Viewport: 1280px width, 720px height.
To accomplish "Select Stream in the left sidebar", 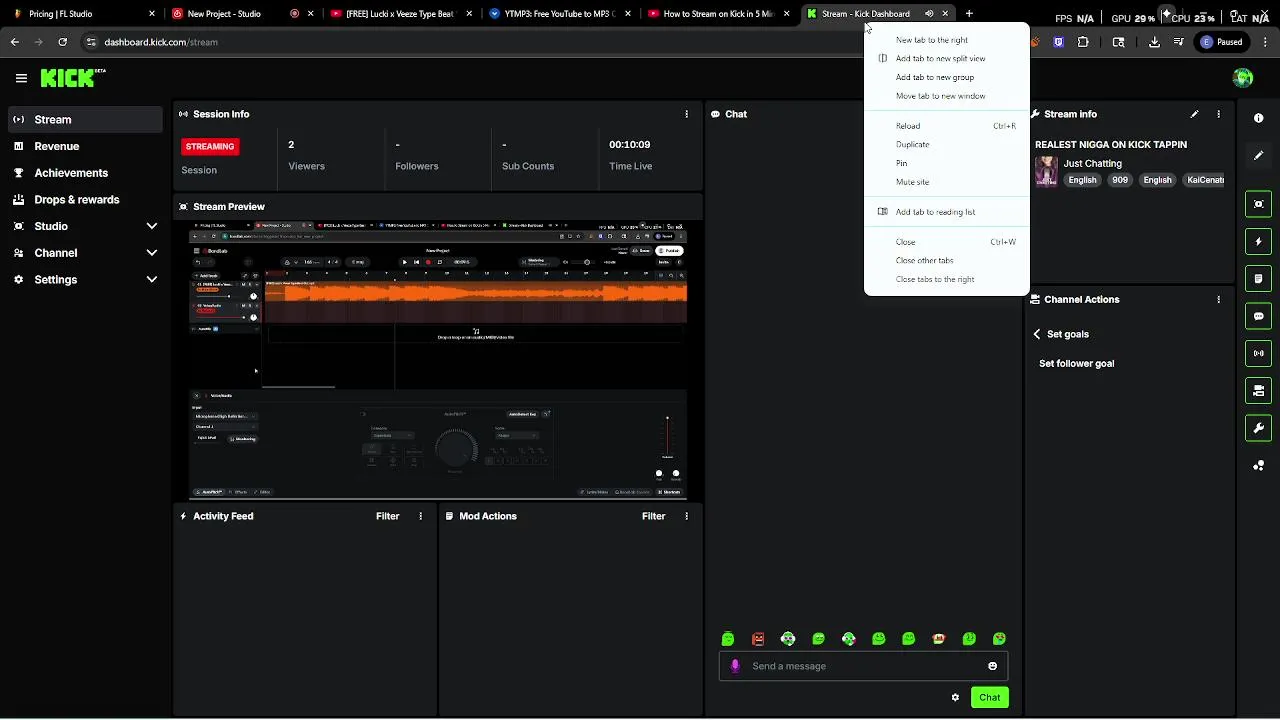I will click(84, 120).
